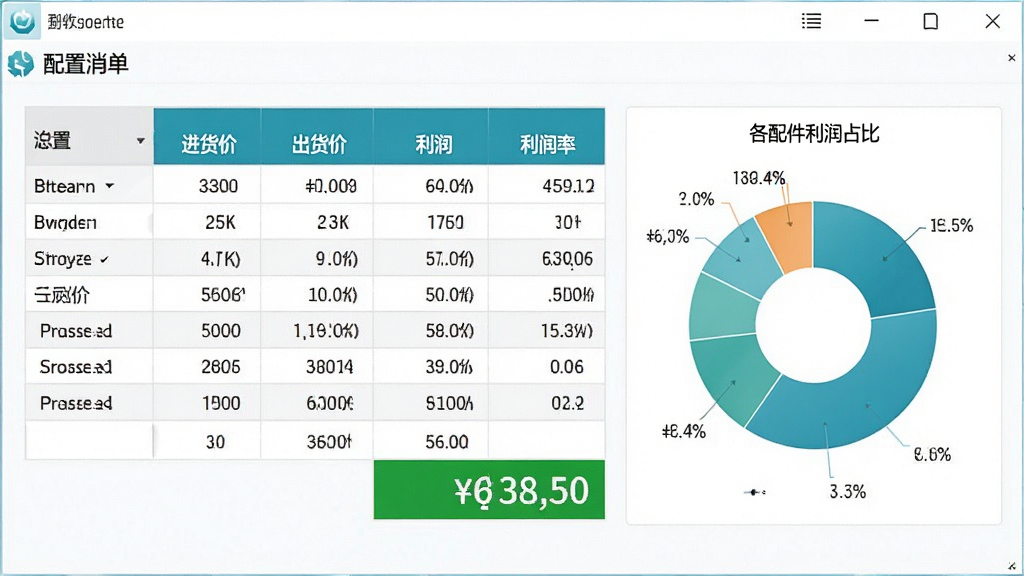Open the list menu icon in title bar
This screenshot has height=576, width=1024.
(811, 21)
